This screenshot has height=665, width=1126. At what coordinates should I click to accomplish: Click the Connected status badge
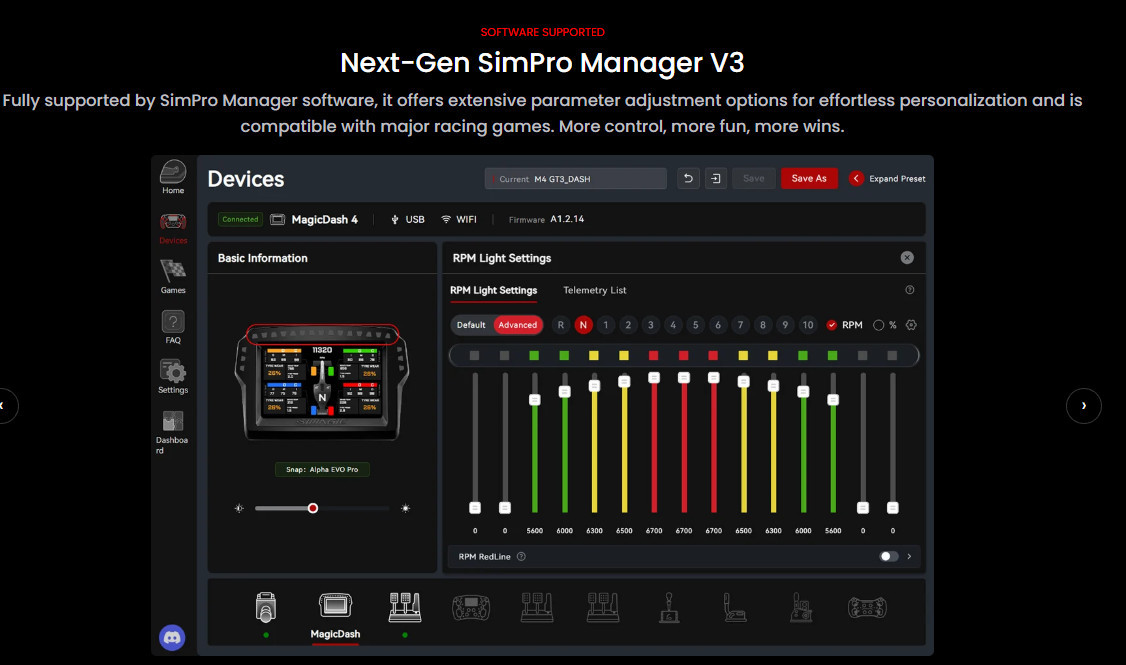[x=240, y=219]
